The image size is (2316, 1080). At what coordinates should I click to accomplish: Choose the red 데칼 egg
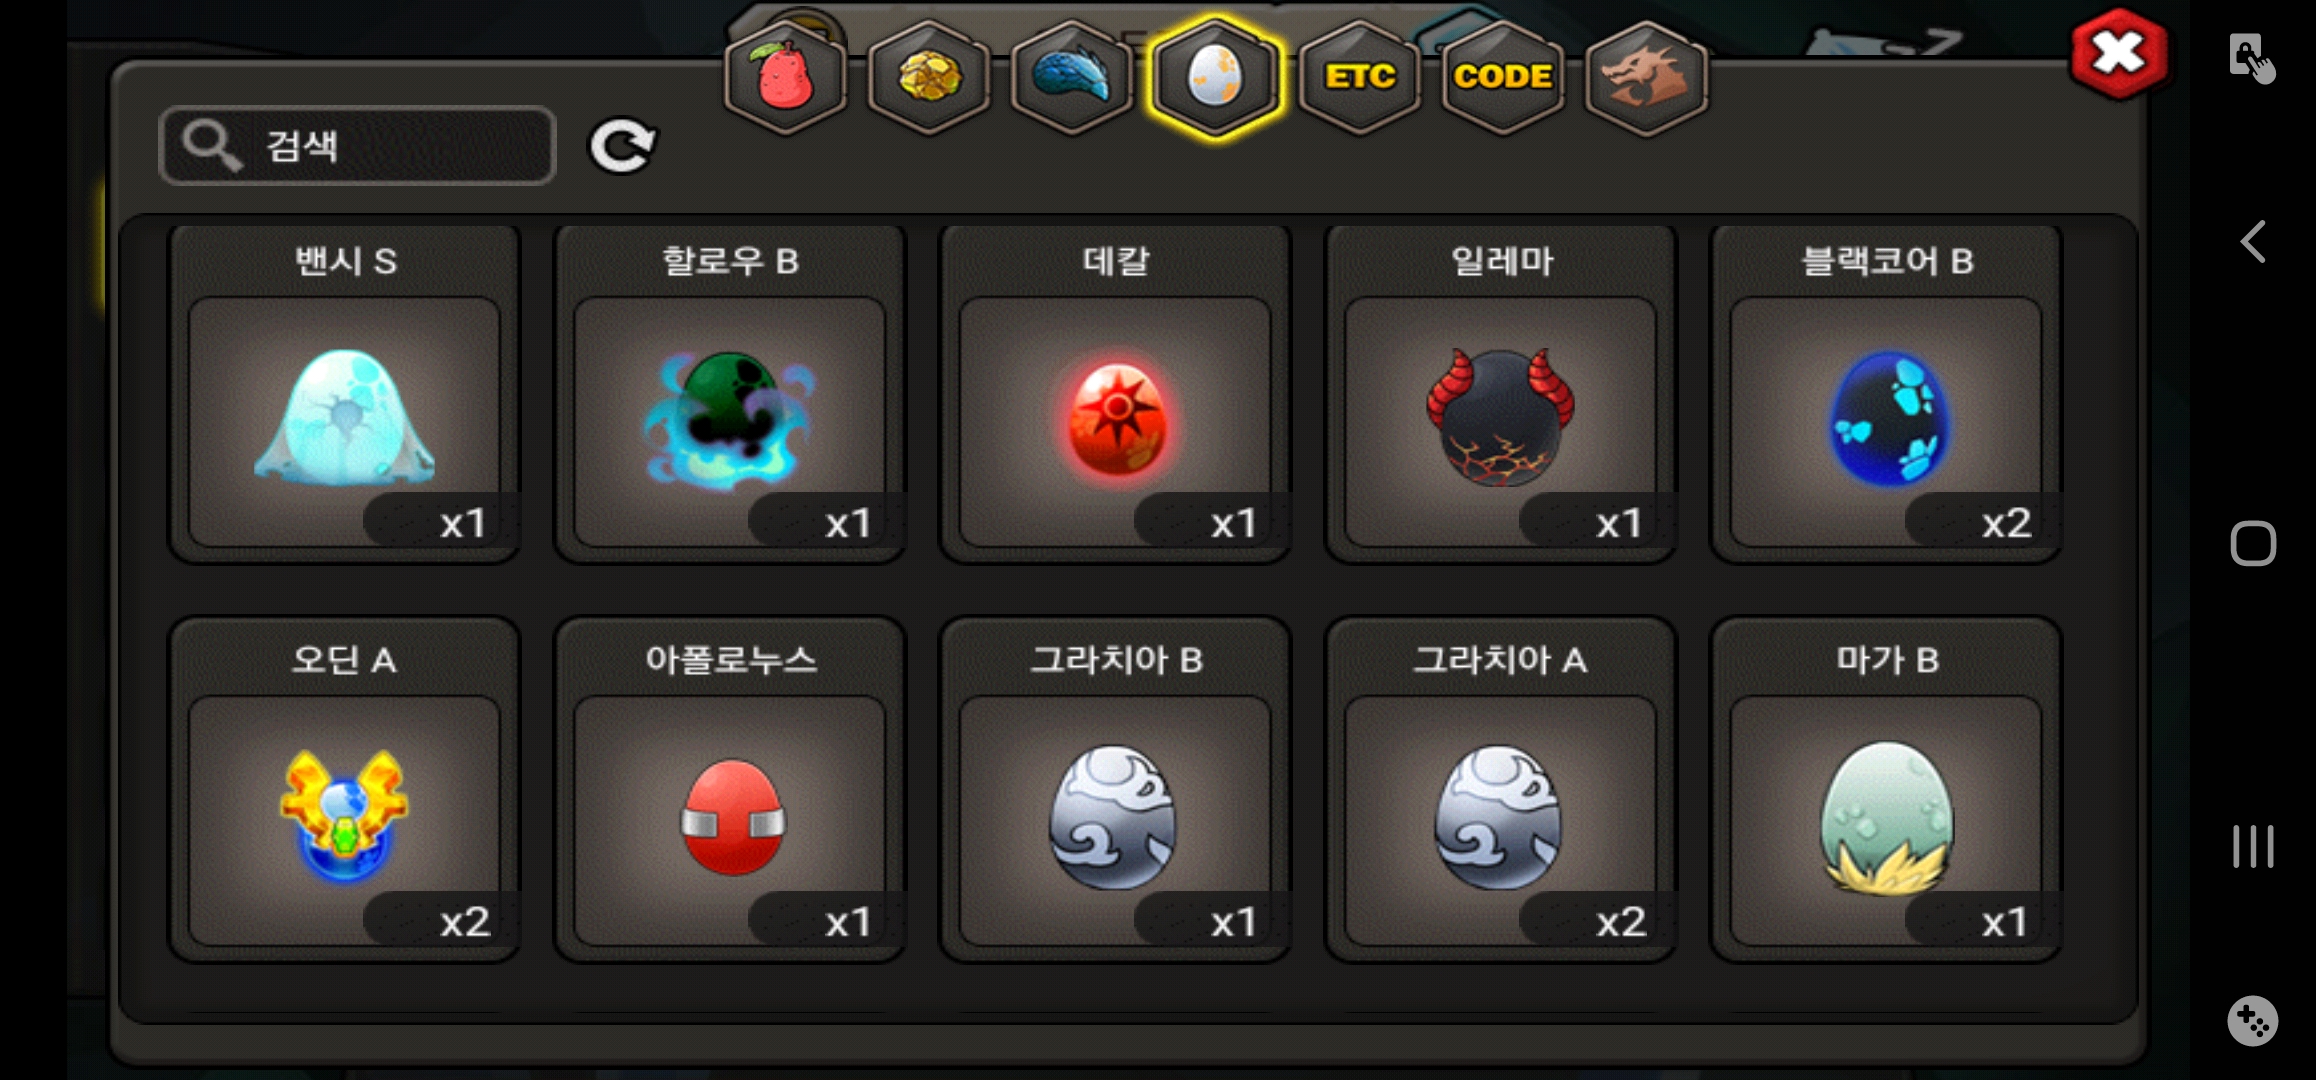coord(1116,394)
